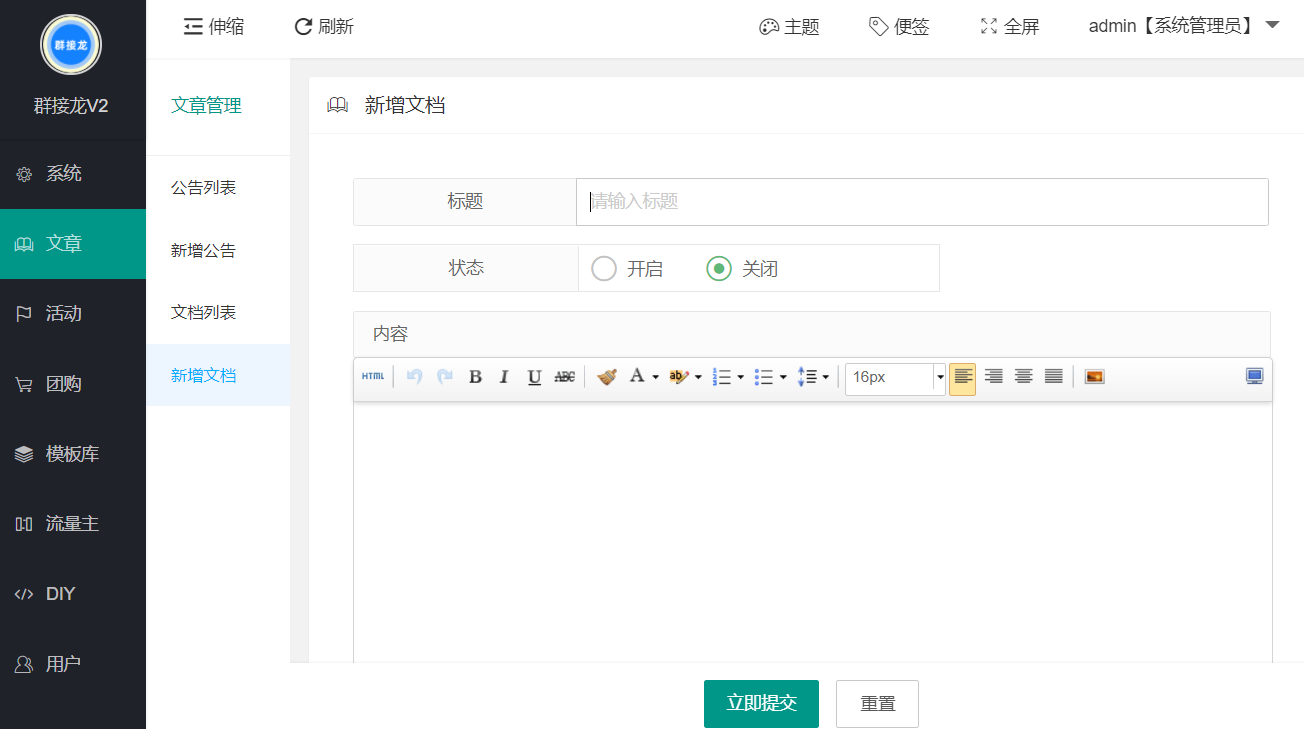Align text right in editor
The width and height of the screenshot is (1304, 729).
coord(993,377)
